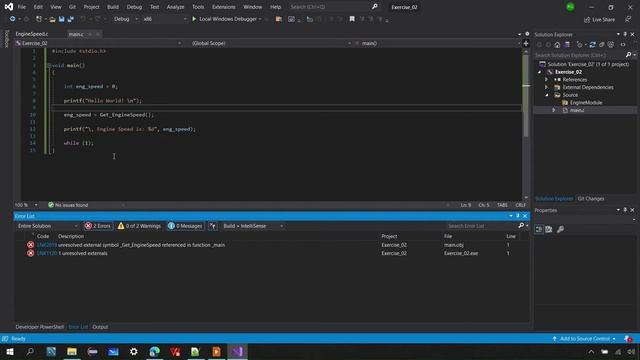640x360 pixels.
Task: Click the Save file icon in toolbar
Action: 61,19
